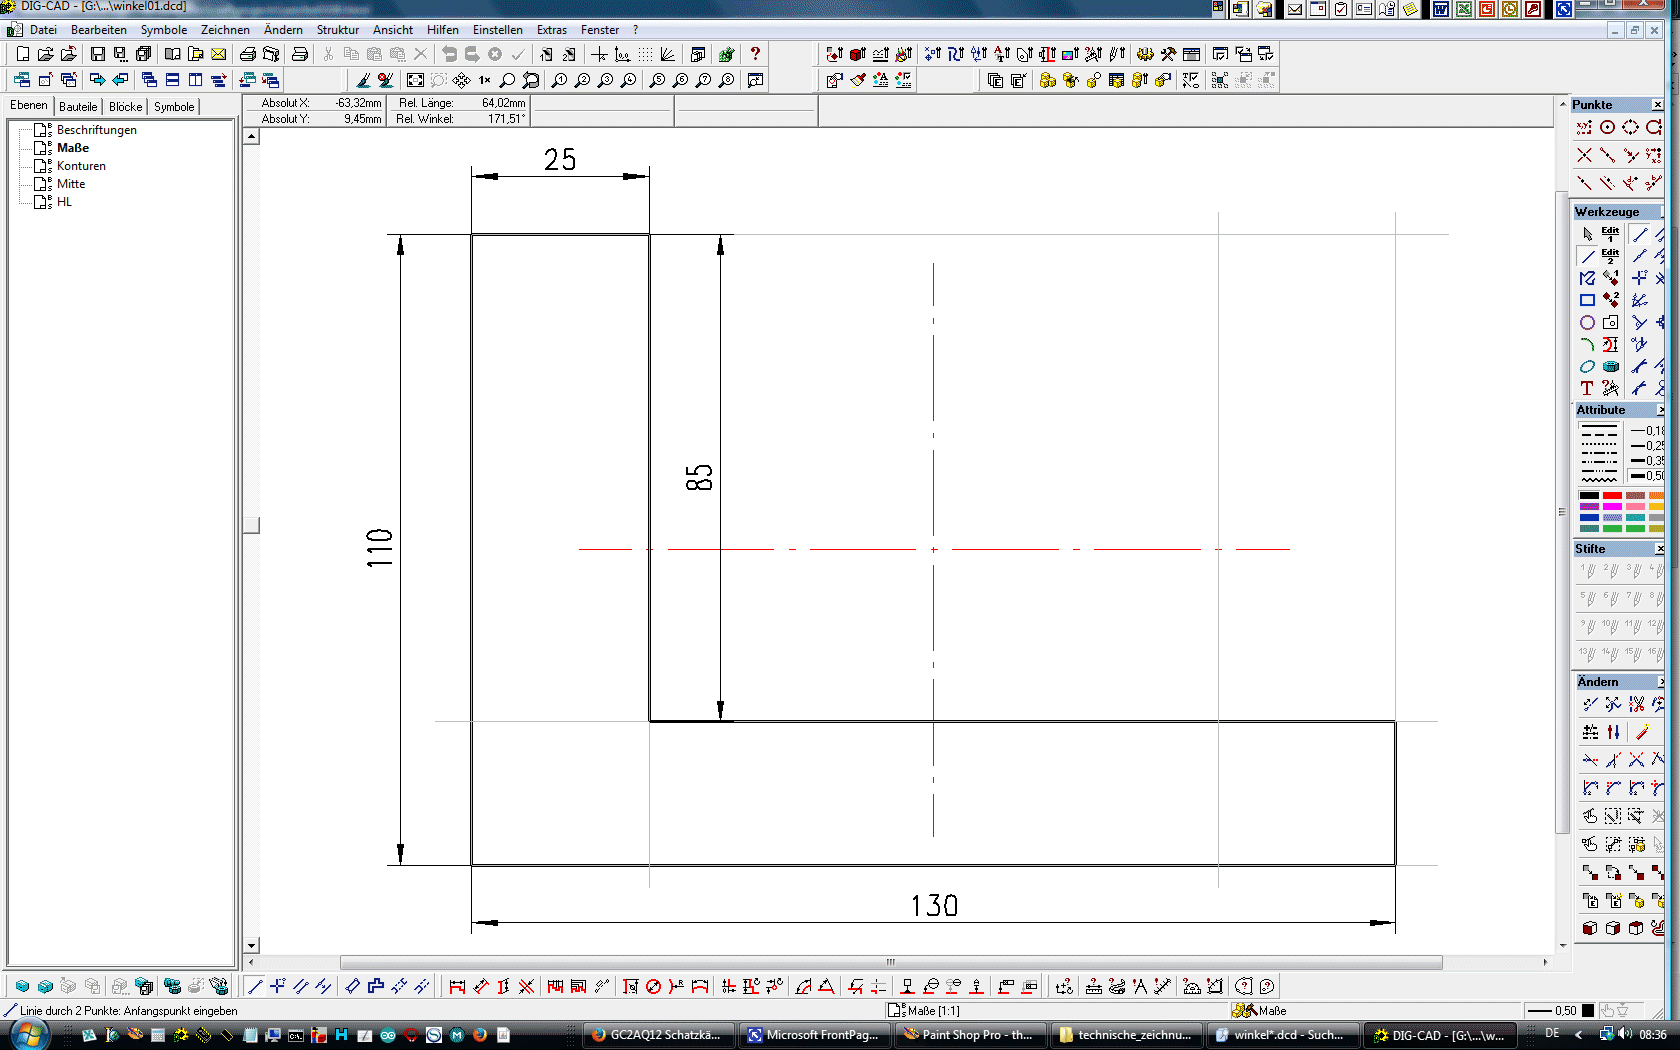Select the line-through-two-points tool at bottom
The width and height of the screenshot is (1680, 1050).
(255, 986)
